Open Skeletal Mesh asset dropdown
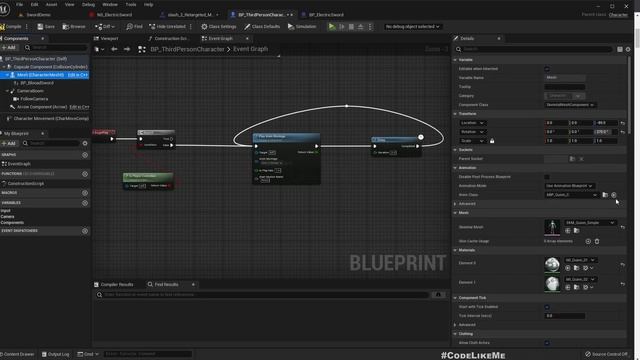Viewport: 640px width, 360px height. tap(590, 222)
